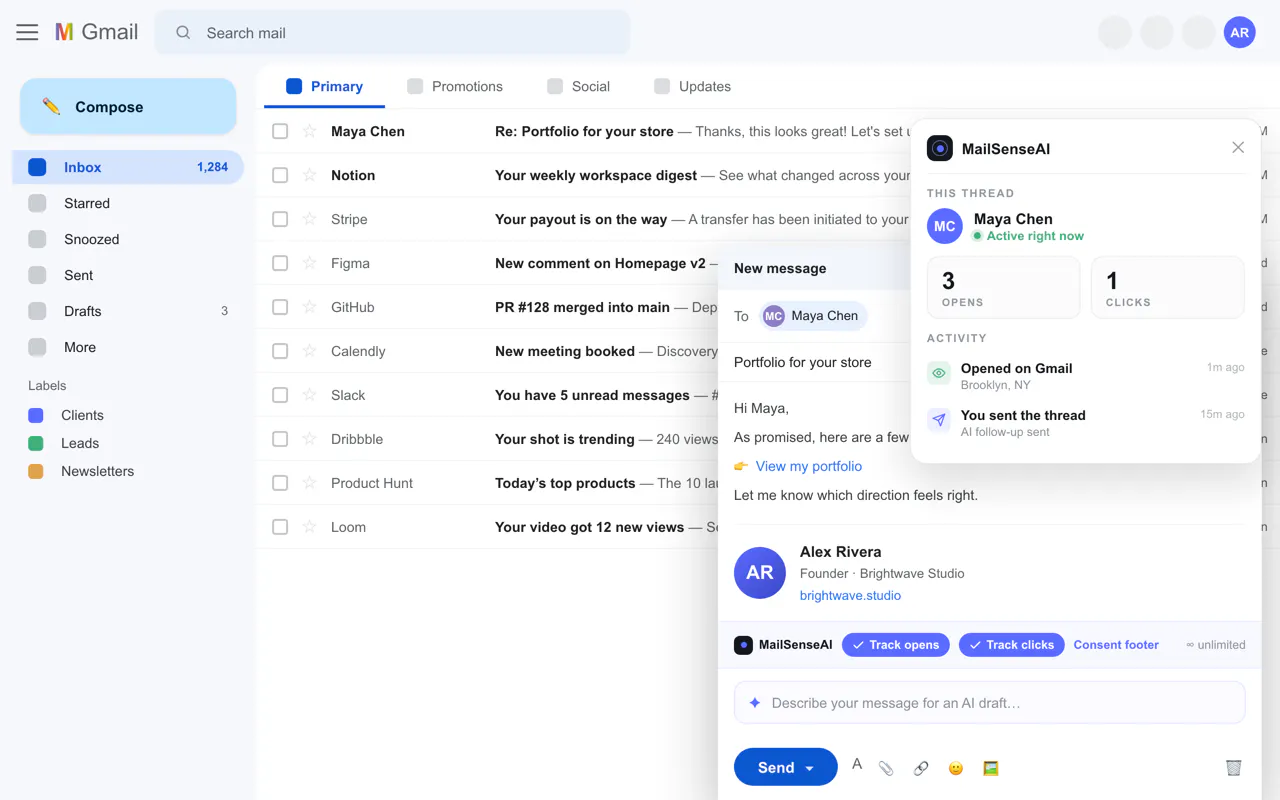Screen dimensions: 1280x800
Task: Click the Opened on Gmail eye icon
Action: tap(939, 374)
